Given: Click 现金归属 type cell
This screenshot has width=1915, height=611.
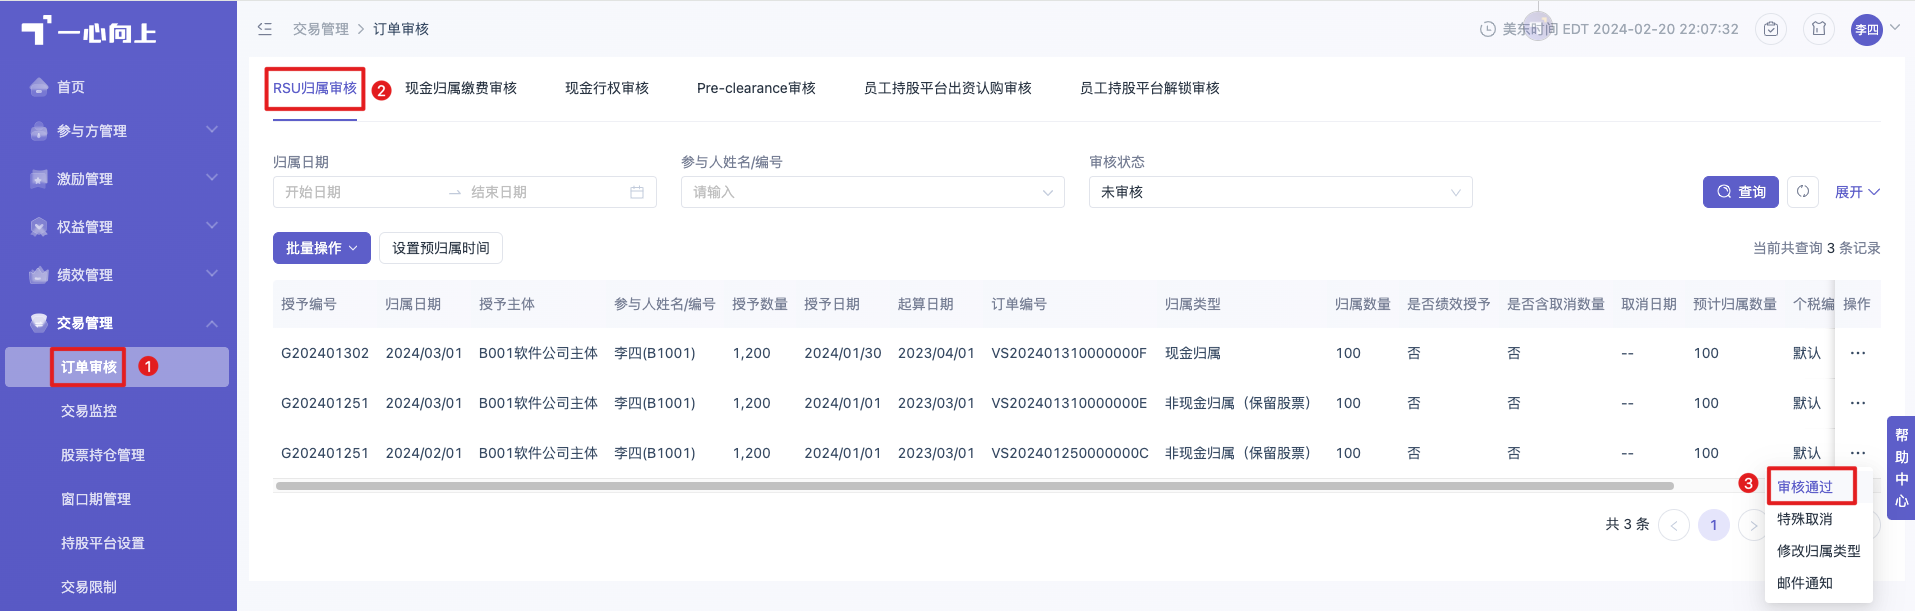Looking at the screenshot, I should [1193, 353].
